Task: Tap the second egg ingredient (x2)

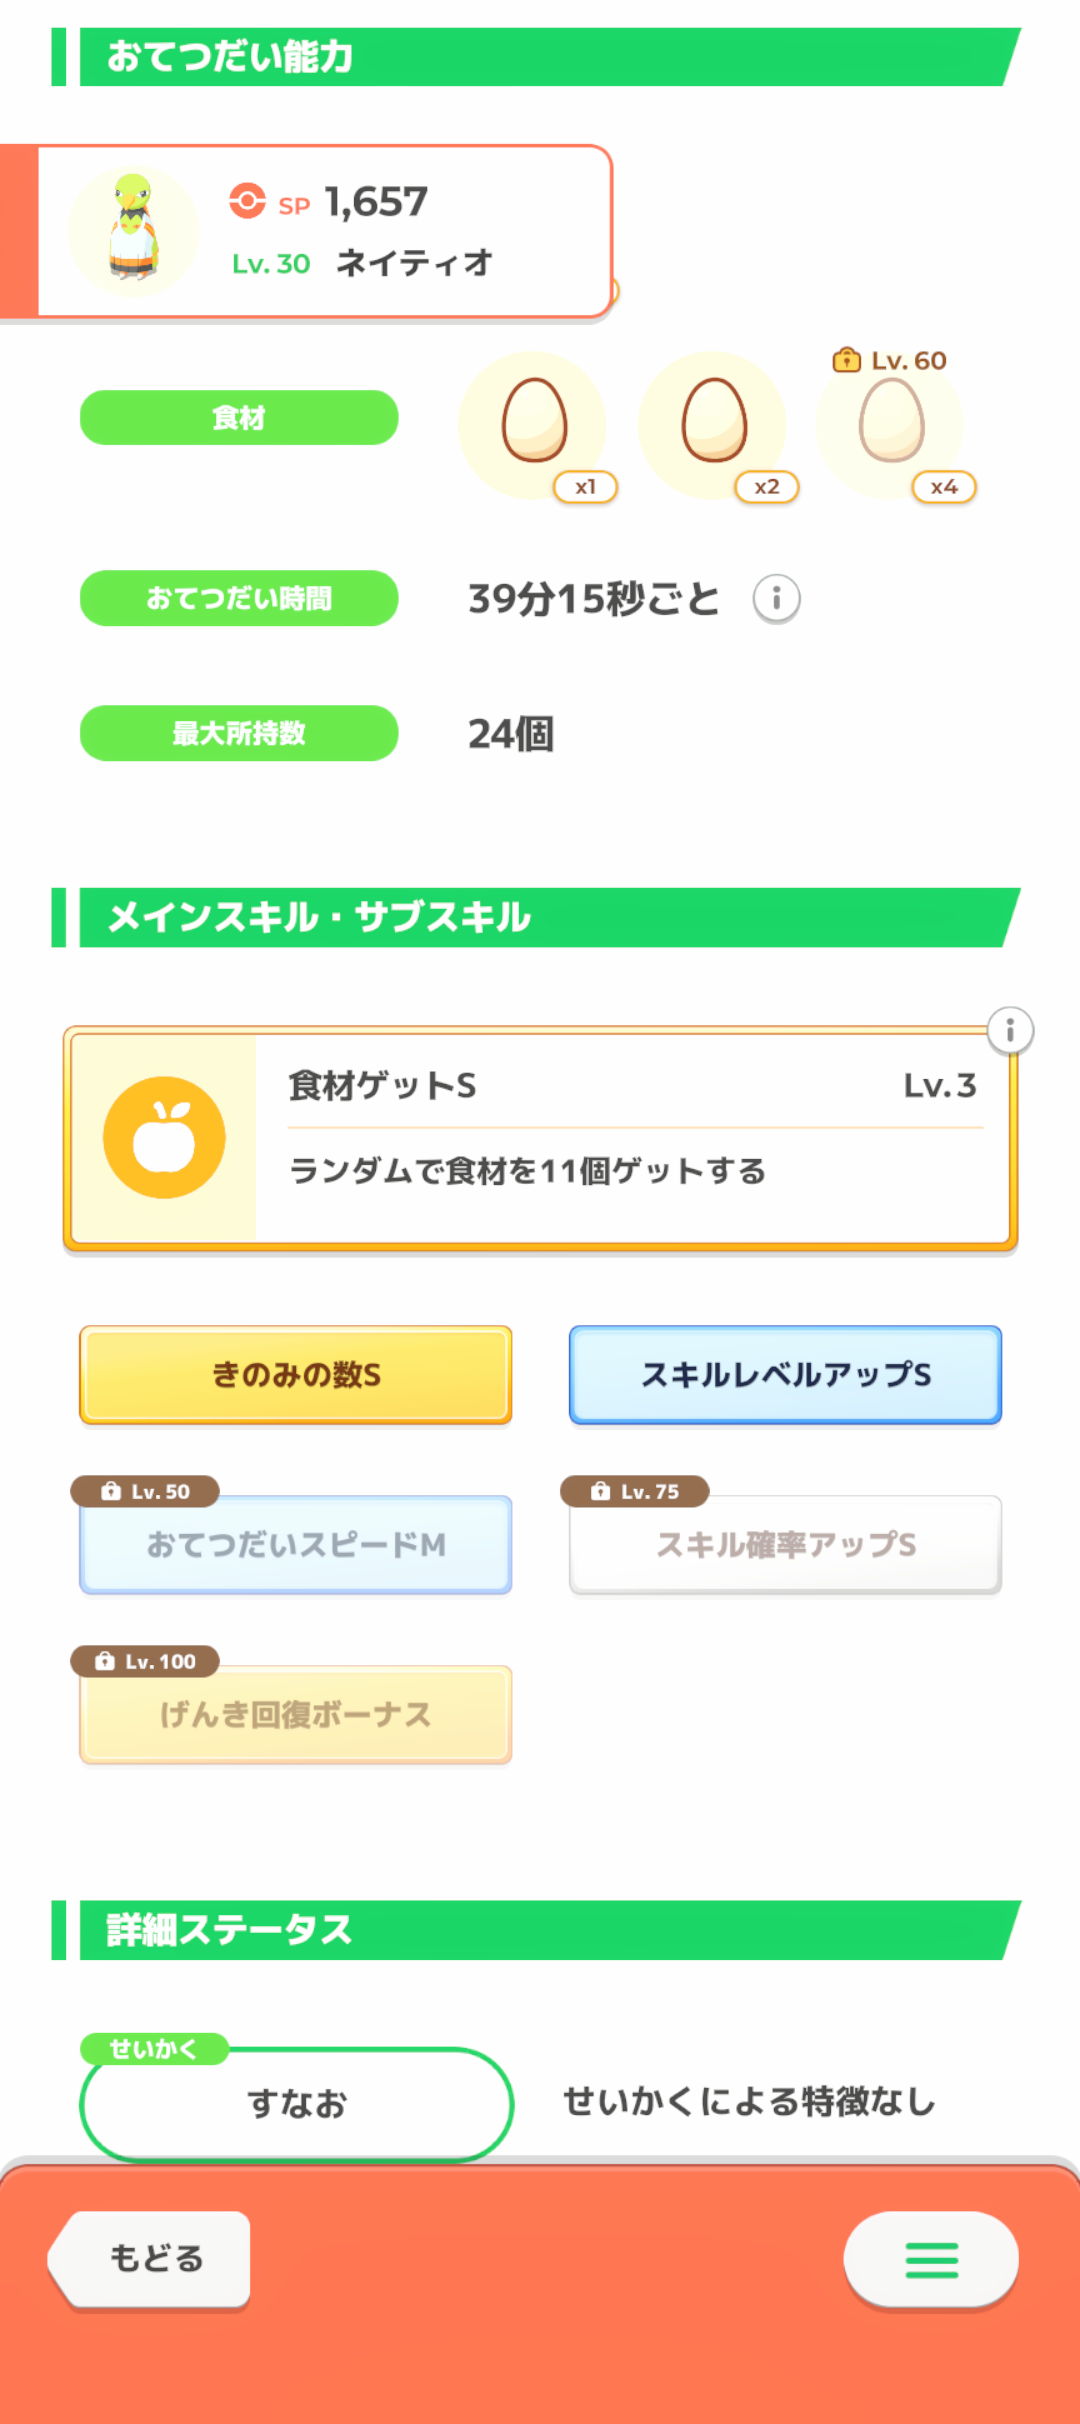Action: pos(713,422)
